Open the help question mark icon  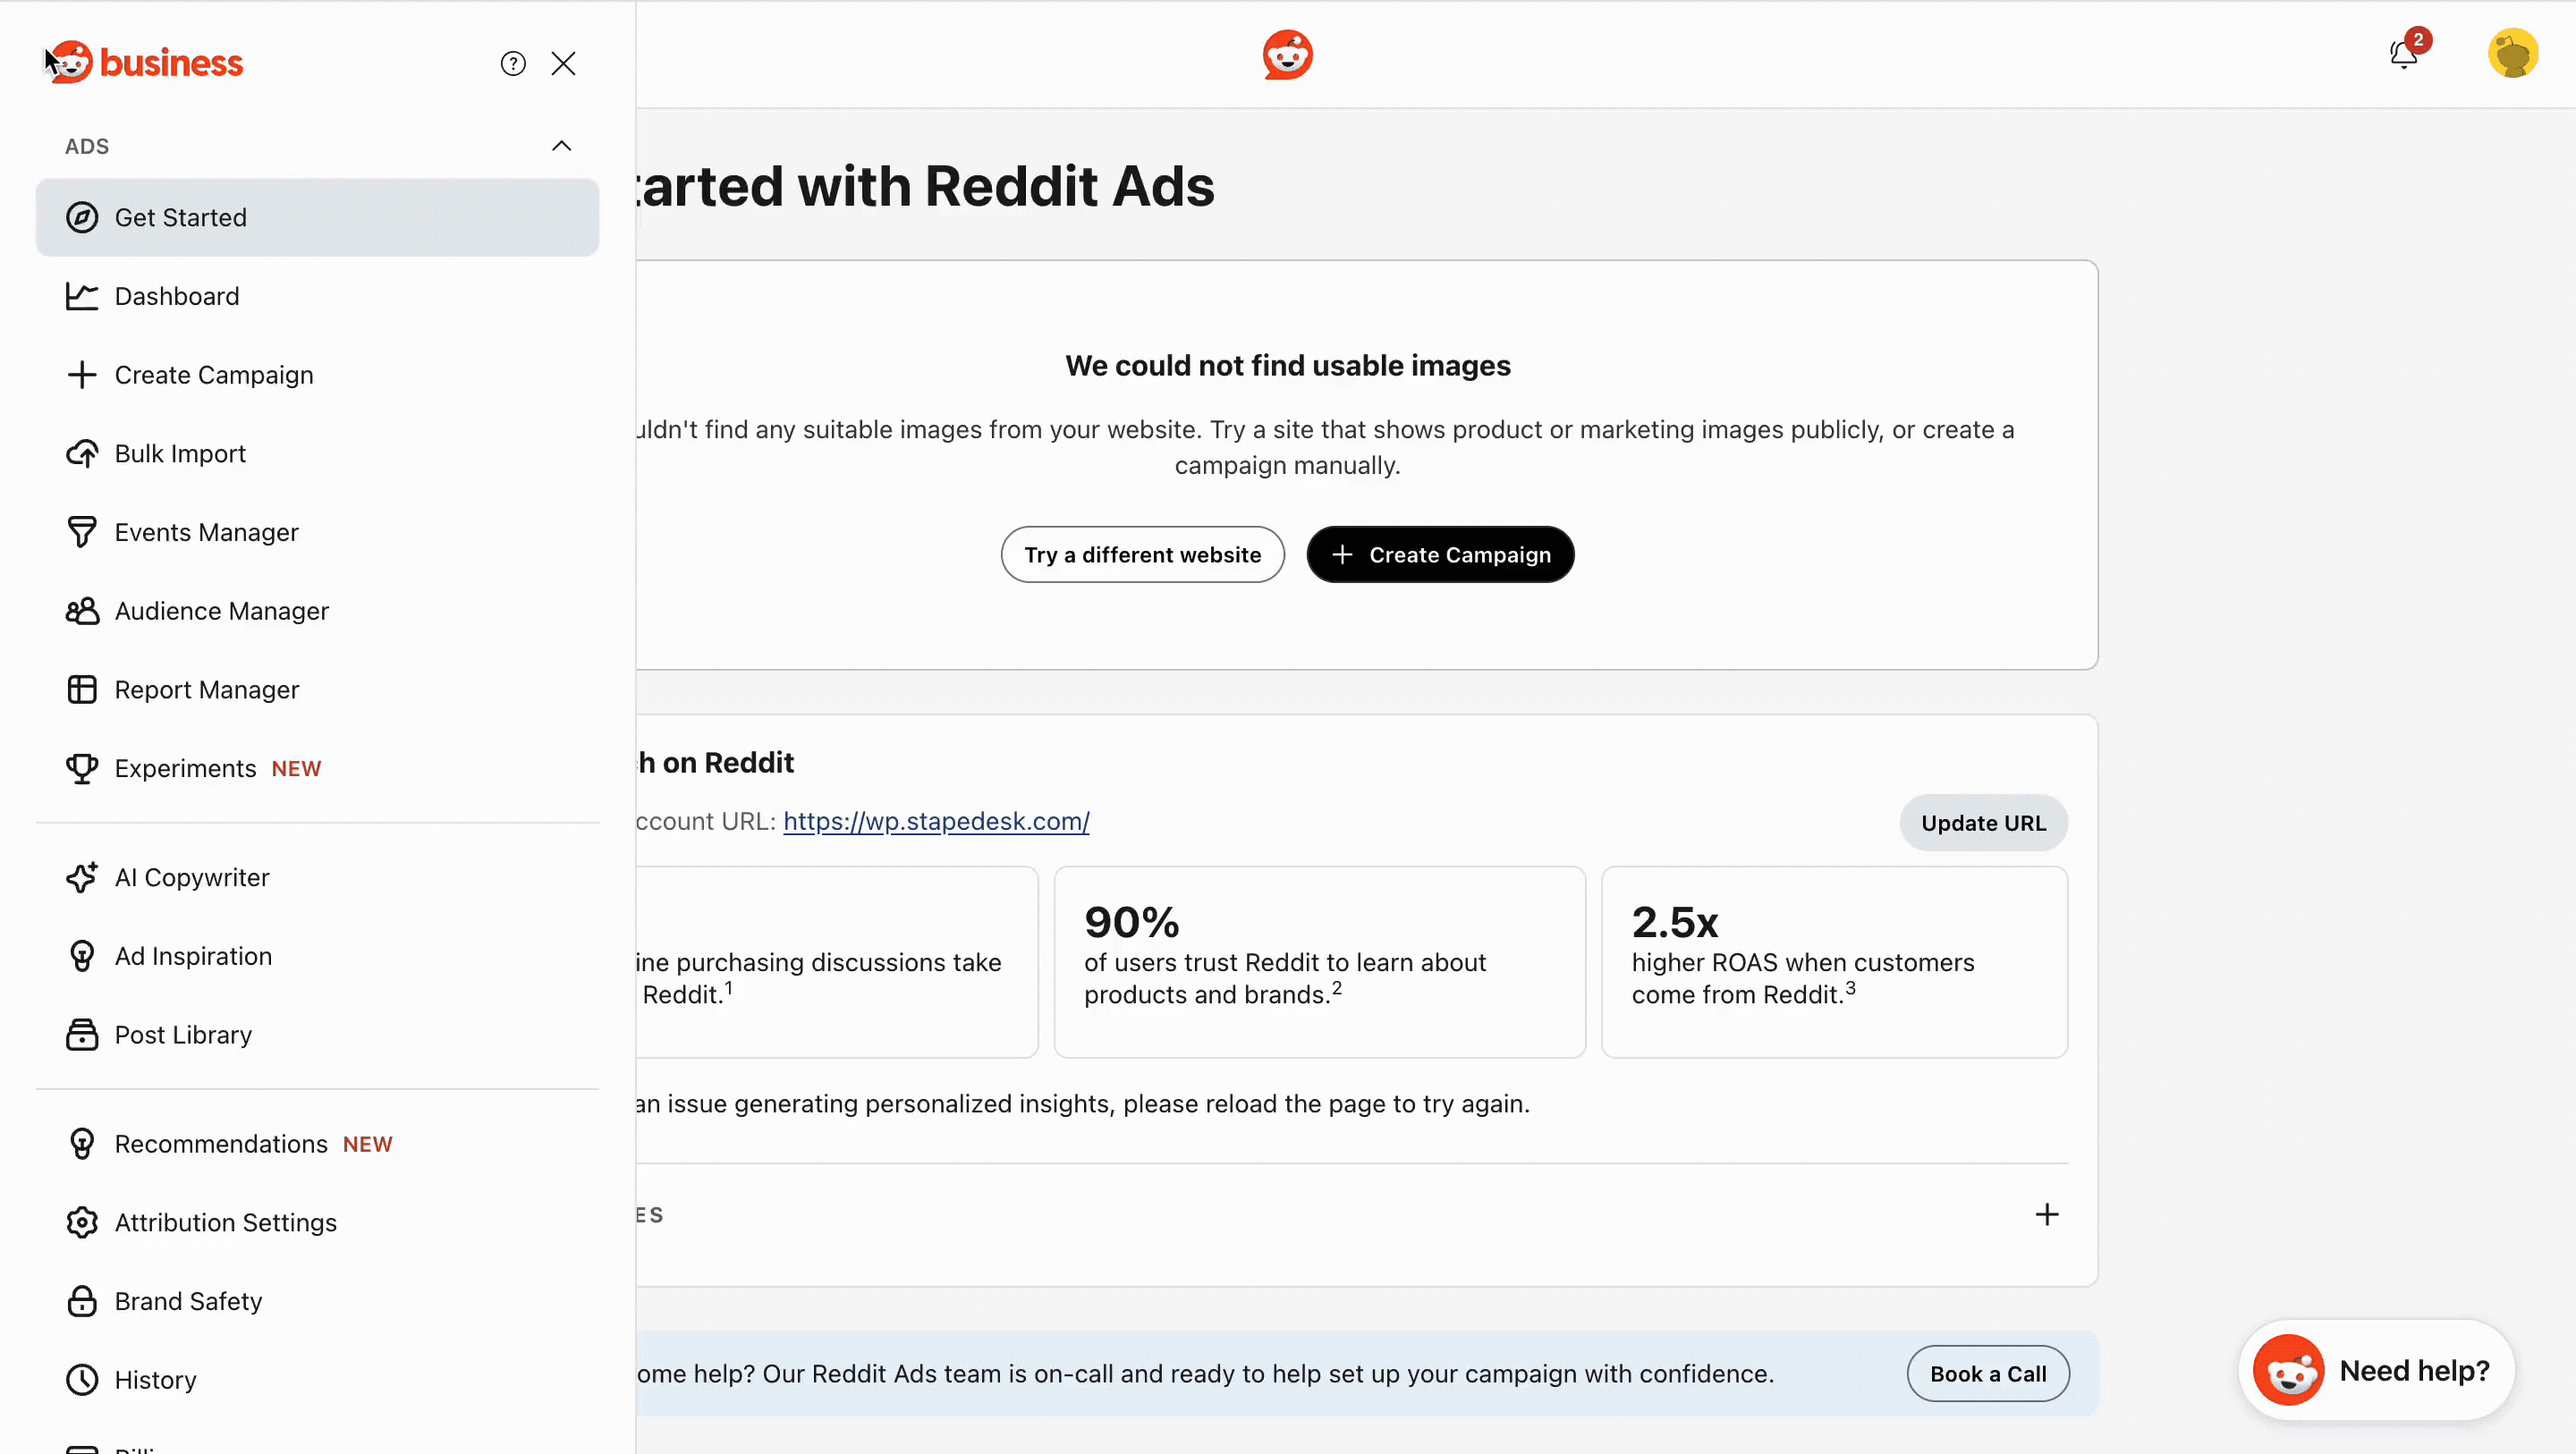tap(513, 64)
